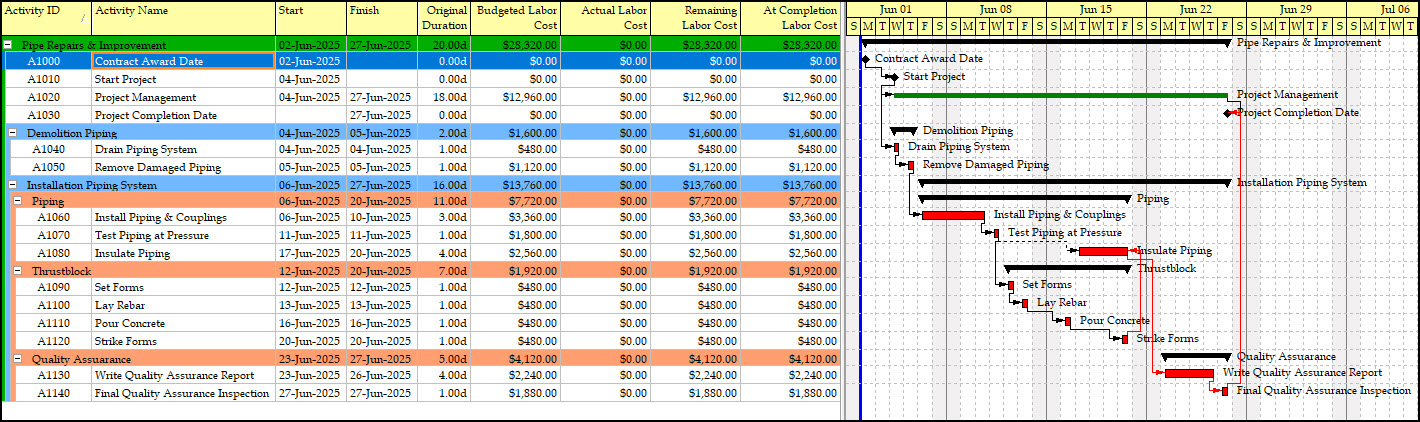Collapse the Installation Piping System group
The image size is (1420, 422).
[x=13, y=185]
